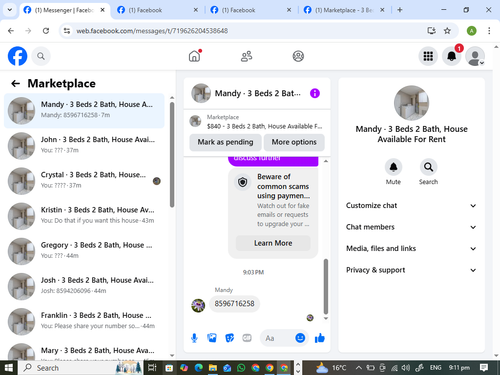Click the conversation list scrollbar
The width and height of the screenshot is (500, 375).
pos(172,155)
